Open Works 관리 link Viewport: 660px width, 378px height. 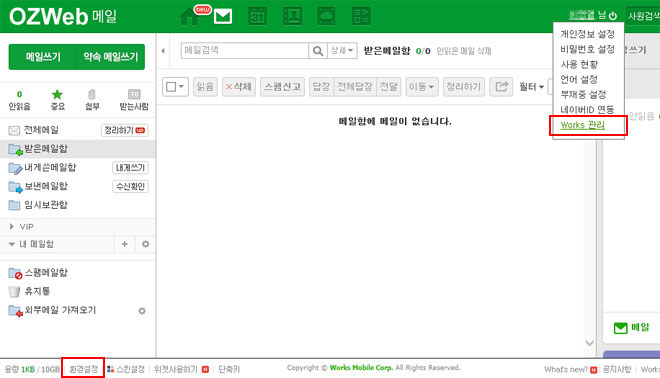pos(583,125)
